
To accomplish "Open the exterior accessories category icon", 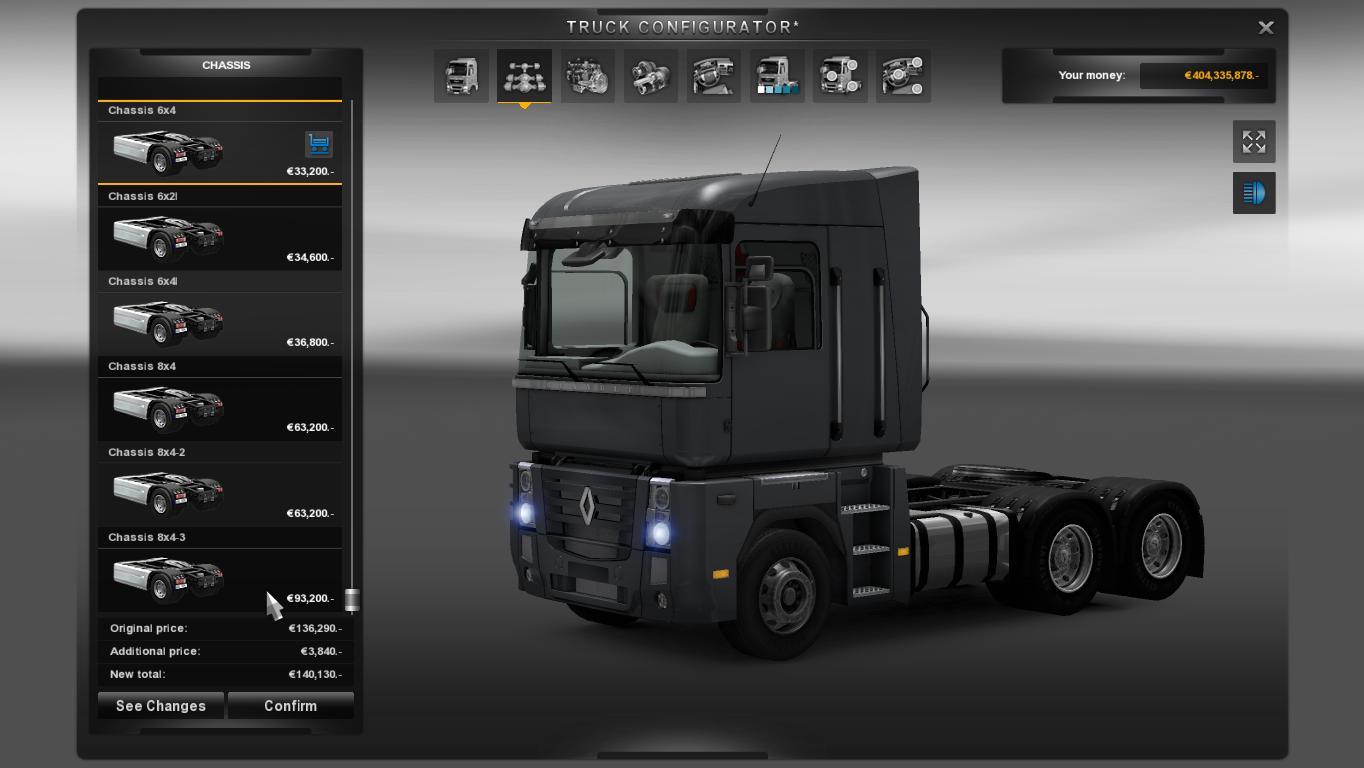I will click(x=840, y=76).
